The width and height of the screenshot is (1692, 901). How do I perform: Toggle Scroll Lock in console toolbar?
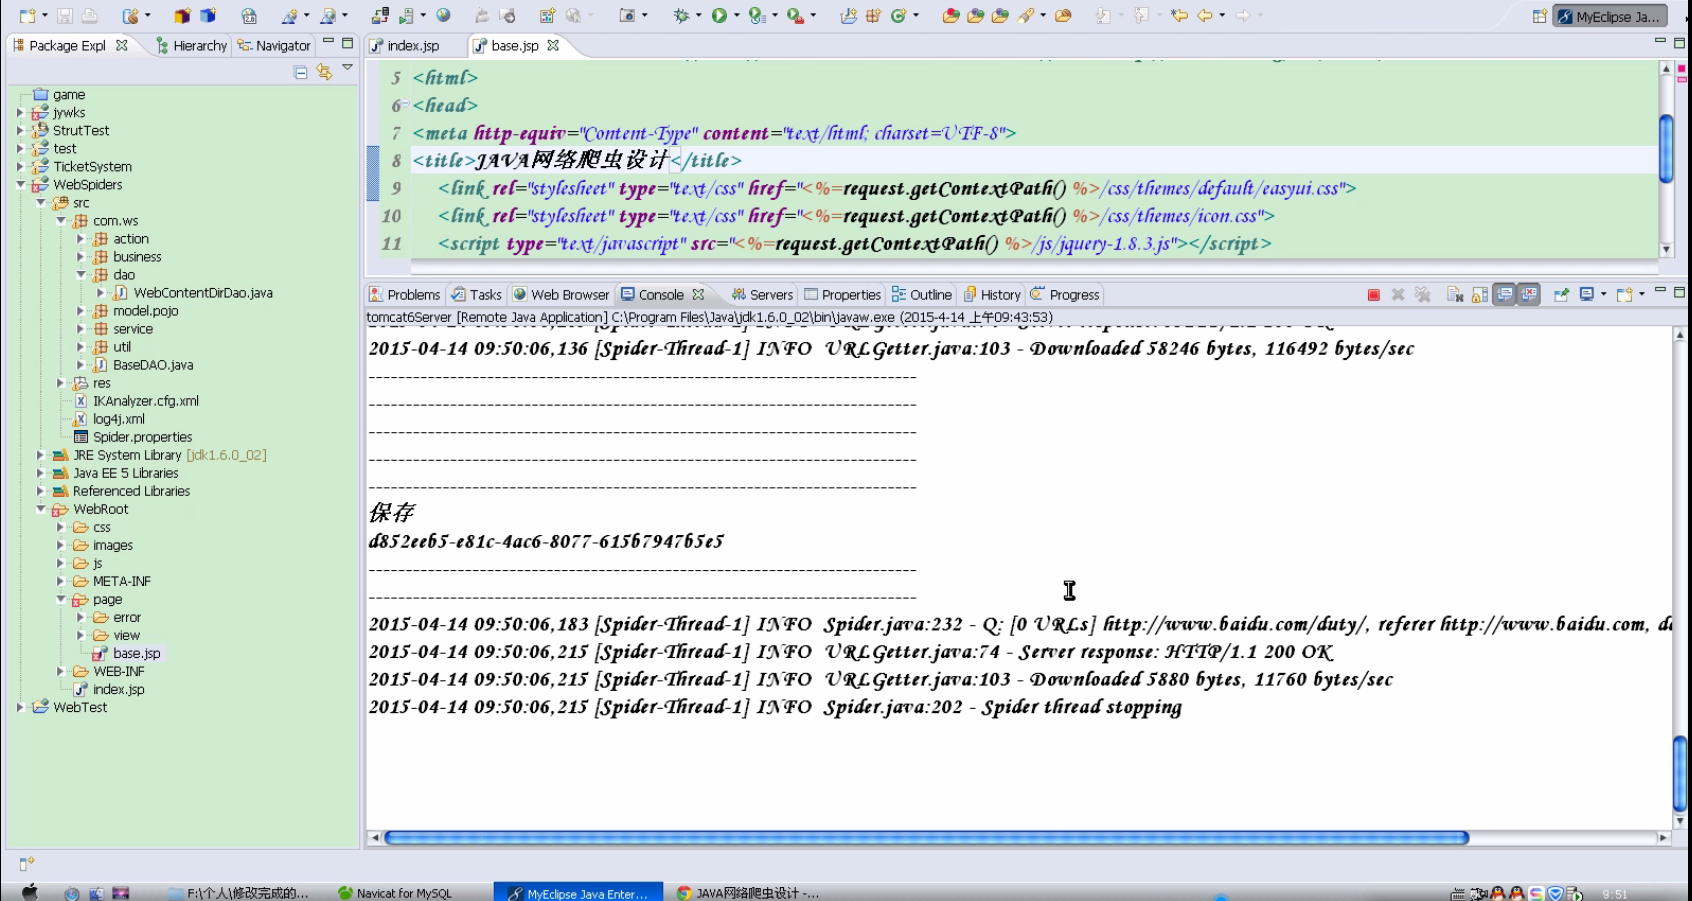(x=1480, y=295)
